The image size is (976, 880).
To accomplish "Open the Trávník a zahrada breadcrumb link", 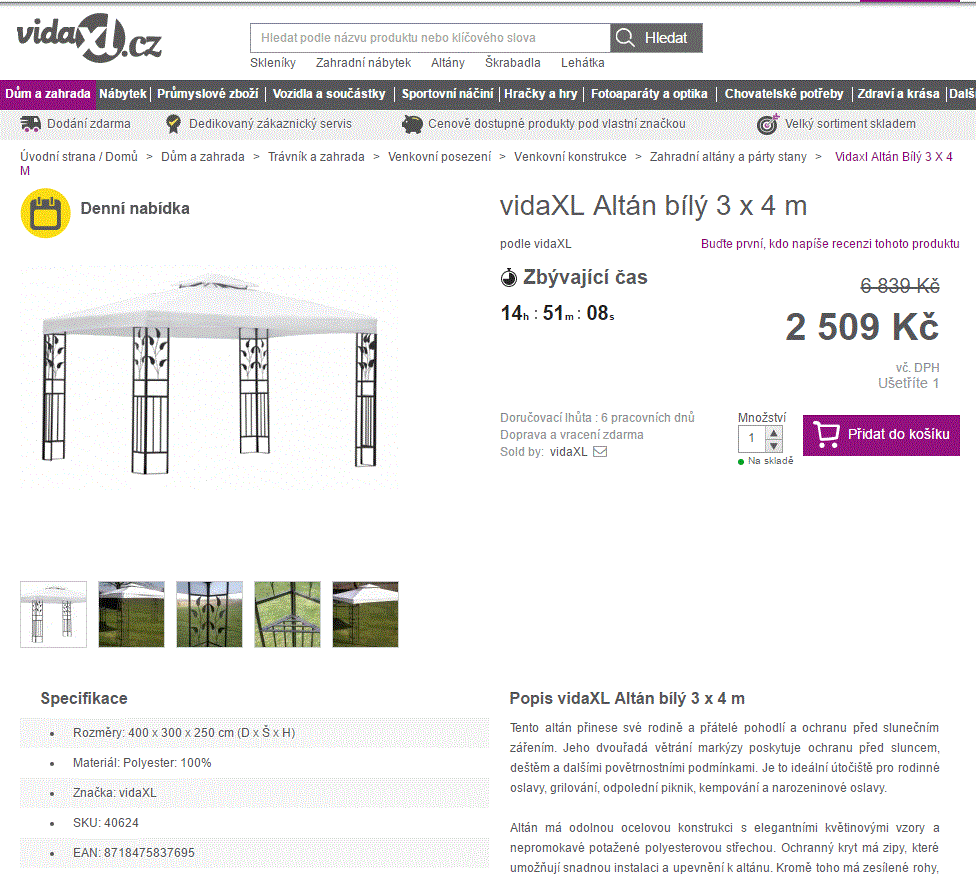I will pos(317,157).
